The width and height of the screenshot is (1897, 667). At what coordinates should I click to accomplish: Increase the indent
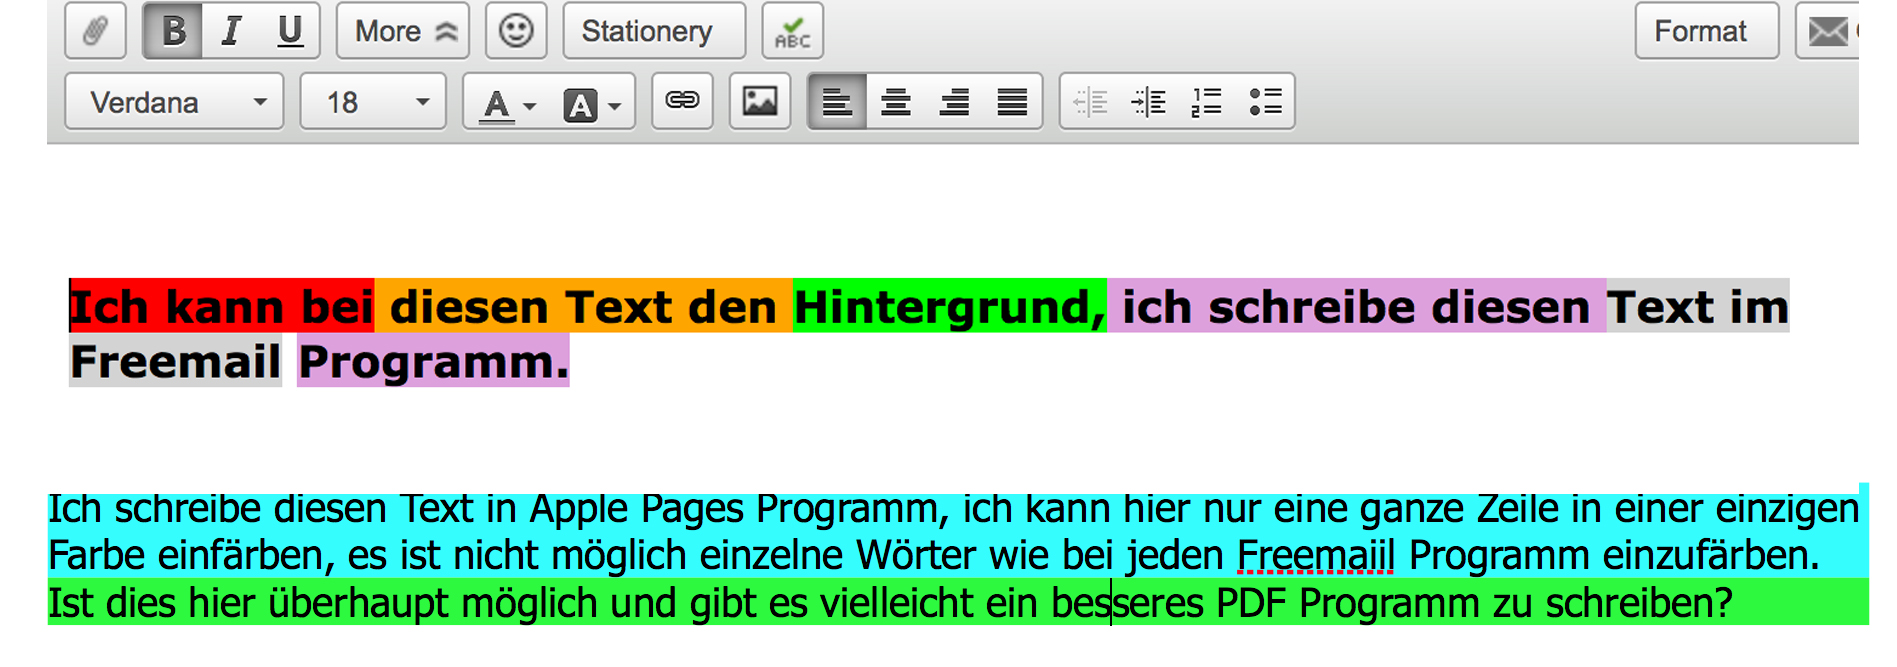click(1148, 102)
